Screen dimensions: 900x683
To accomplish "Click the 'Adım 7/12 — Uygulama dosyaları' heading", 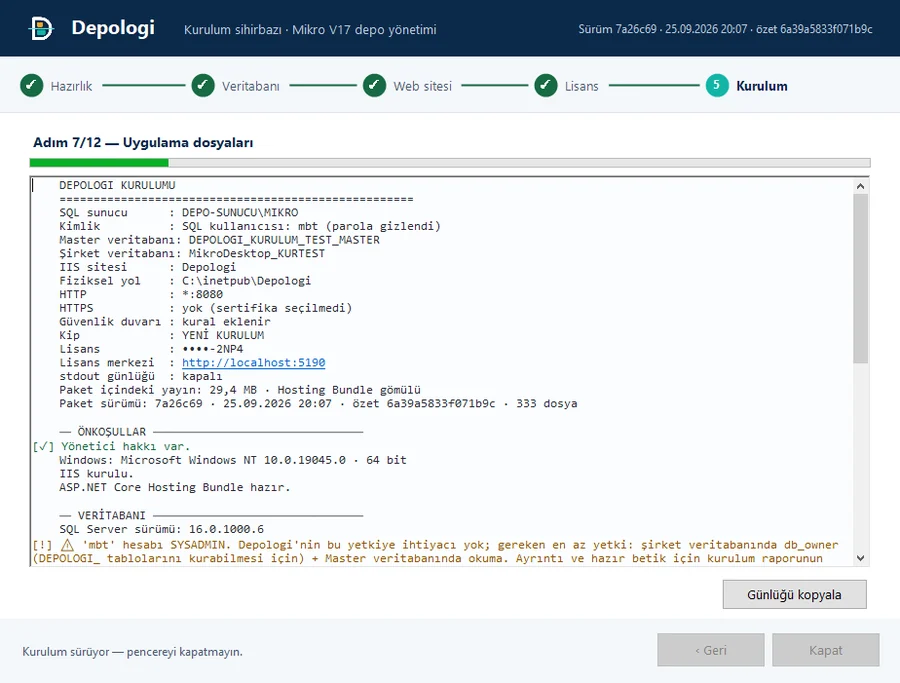I will 143,142.
